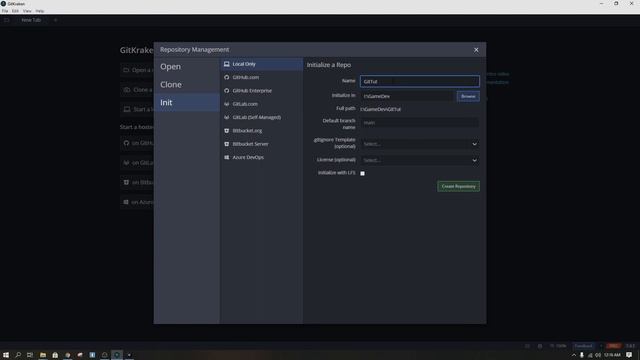Open File Explorer from taskbar
Viewport: 640px width, 360px height.
[x=42, y=355]
